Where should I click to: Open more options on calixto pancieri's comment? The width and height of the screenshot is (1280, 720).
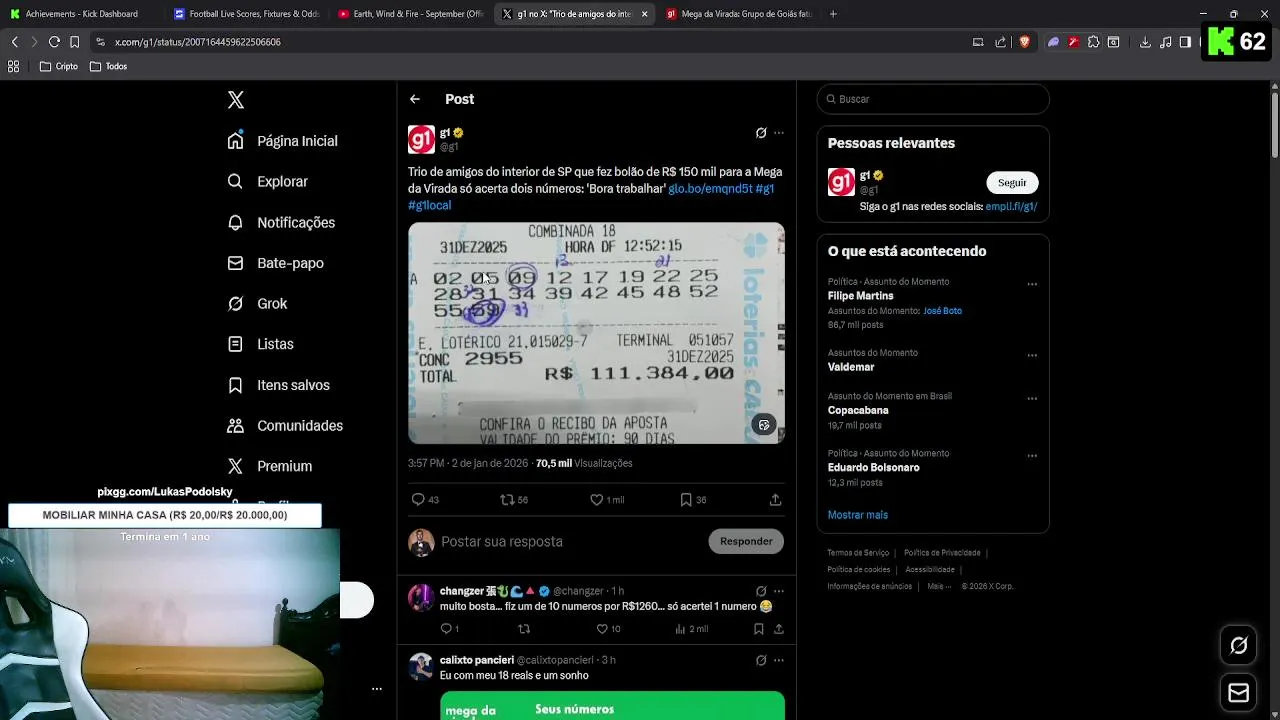pyautogui.click(x=779, y=660)
